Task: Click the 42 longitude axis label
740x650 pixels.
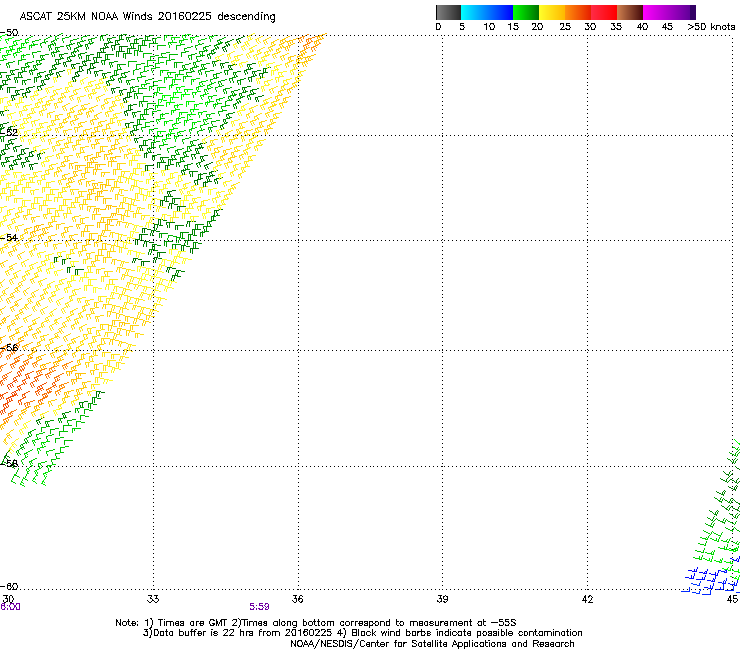Action: pos(587,599)
